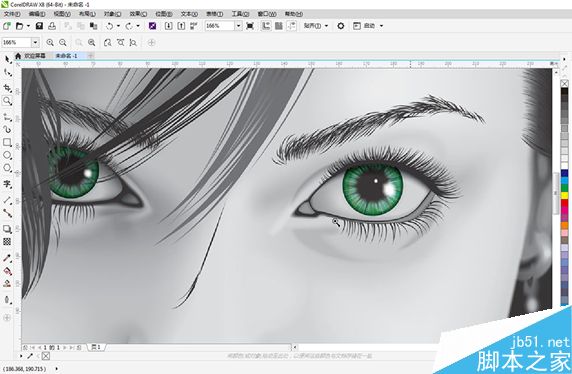Select the Rectangle tool
This screenshot has height=374, width=572.
click(7, 142)
